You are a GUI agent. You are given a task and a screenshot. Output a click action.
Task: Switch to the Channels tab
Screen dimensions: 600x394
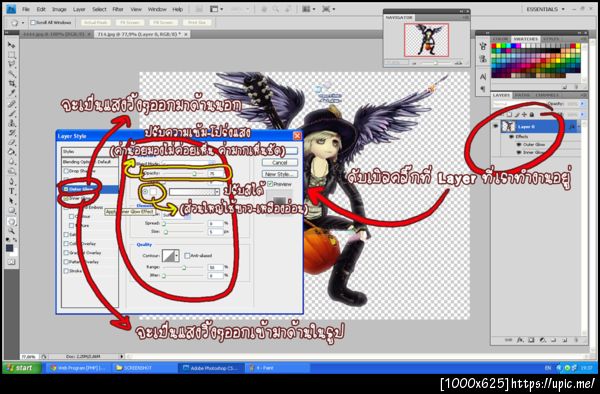pos(547,95)
